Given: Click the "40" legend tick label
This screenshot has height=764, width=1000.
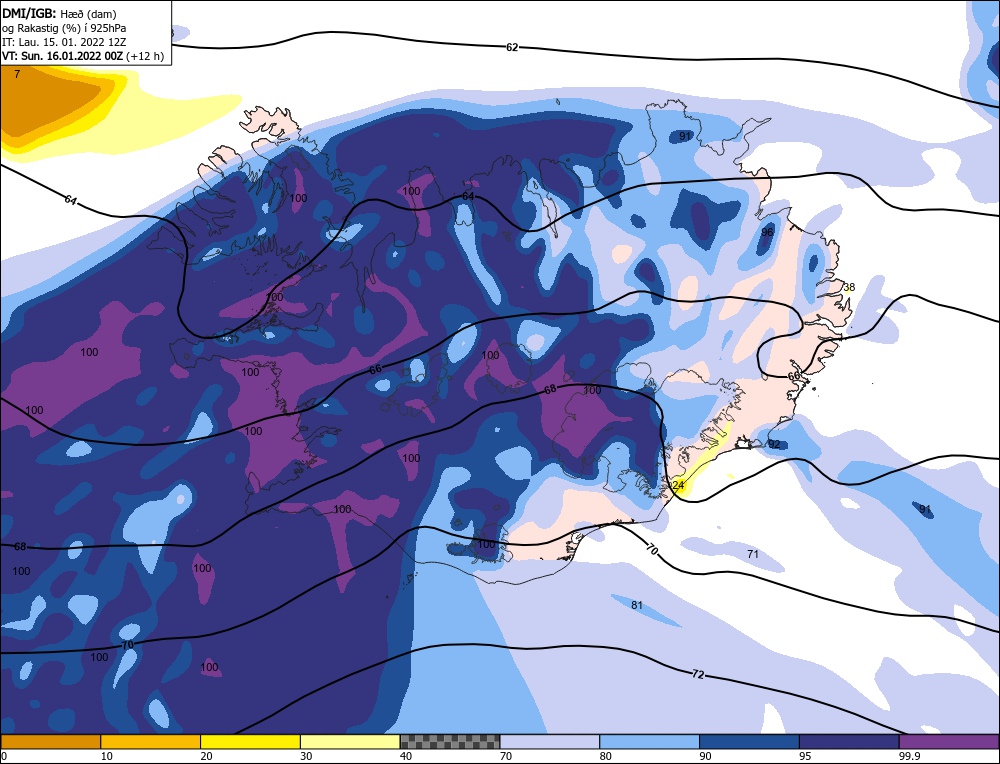Looking at the screenshot, I should point(407,756).
